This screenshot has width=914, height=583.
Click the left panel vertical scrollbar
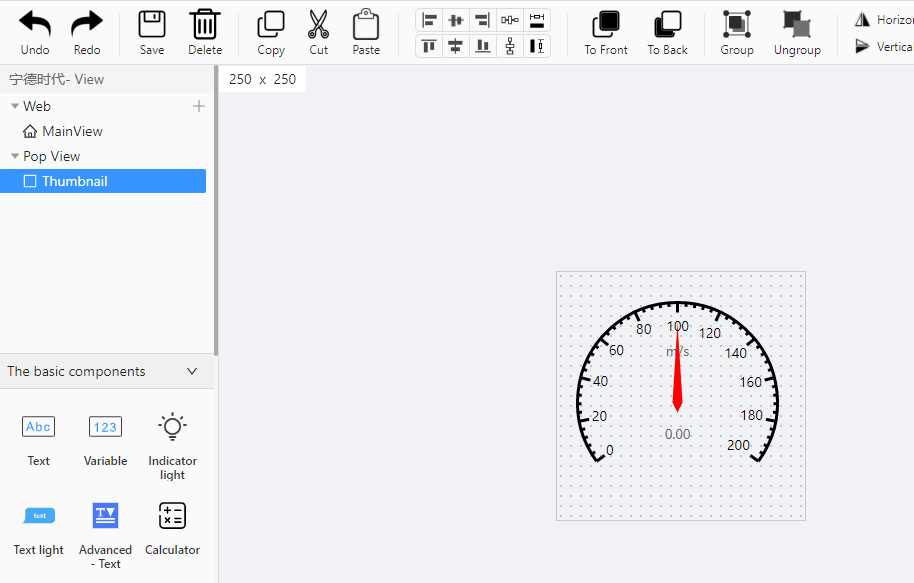[x=216, y=210]
